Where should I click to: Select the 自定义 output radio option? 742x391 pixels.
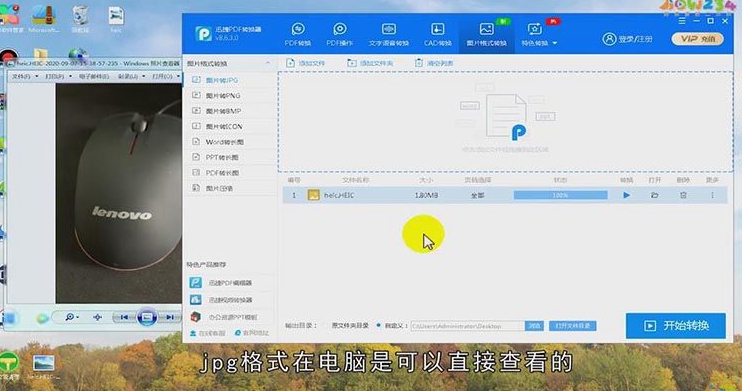pos(392,326)
